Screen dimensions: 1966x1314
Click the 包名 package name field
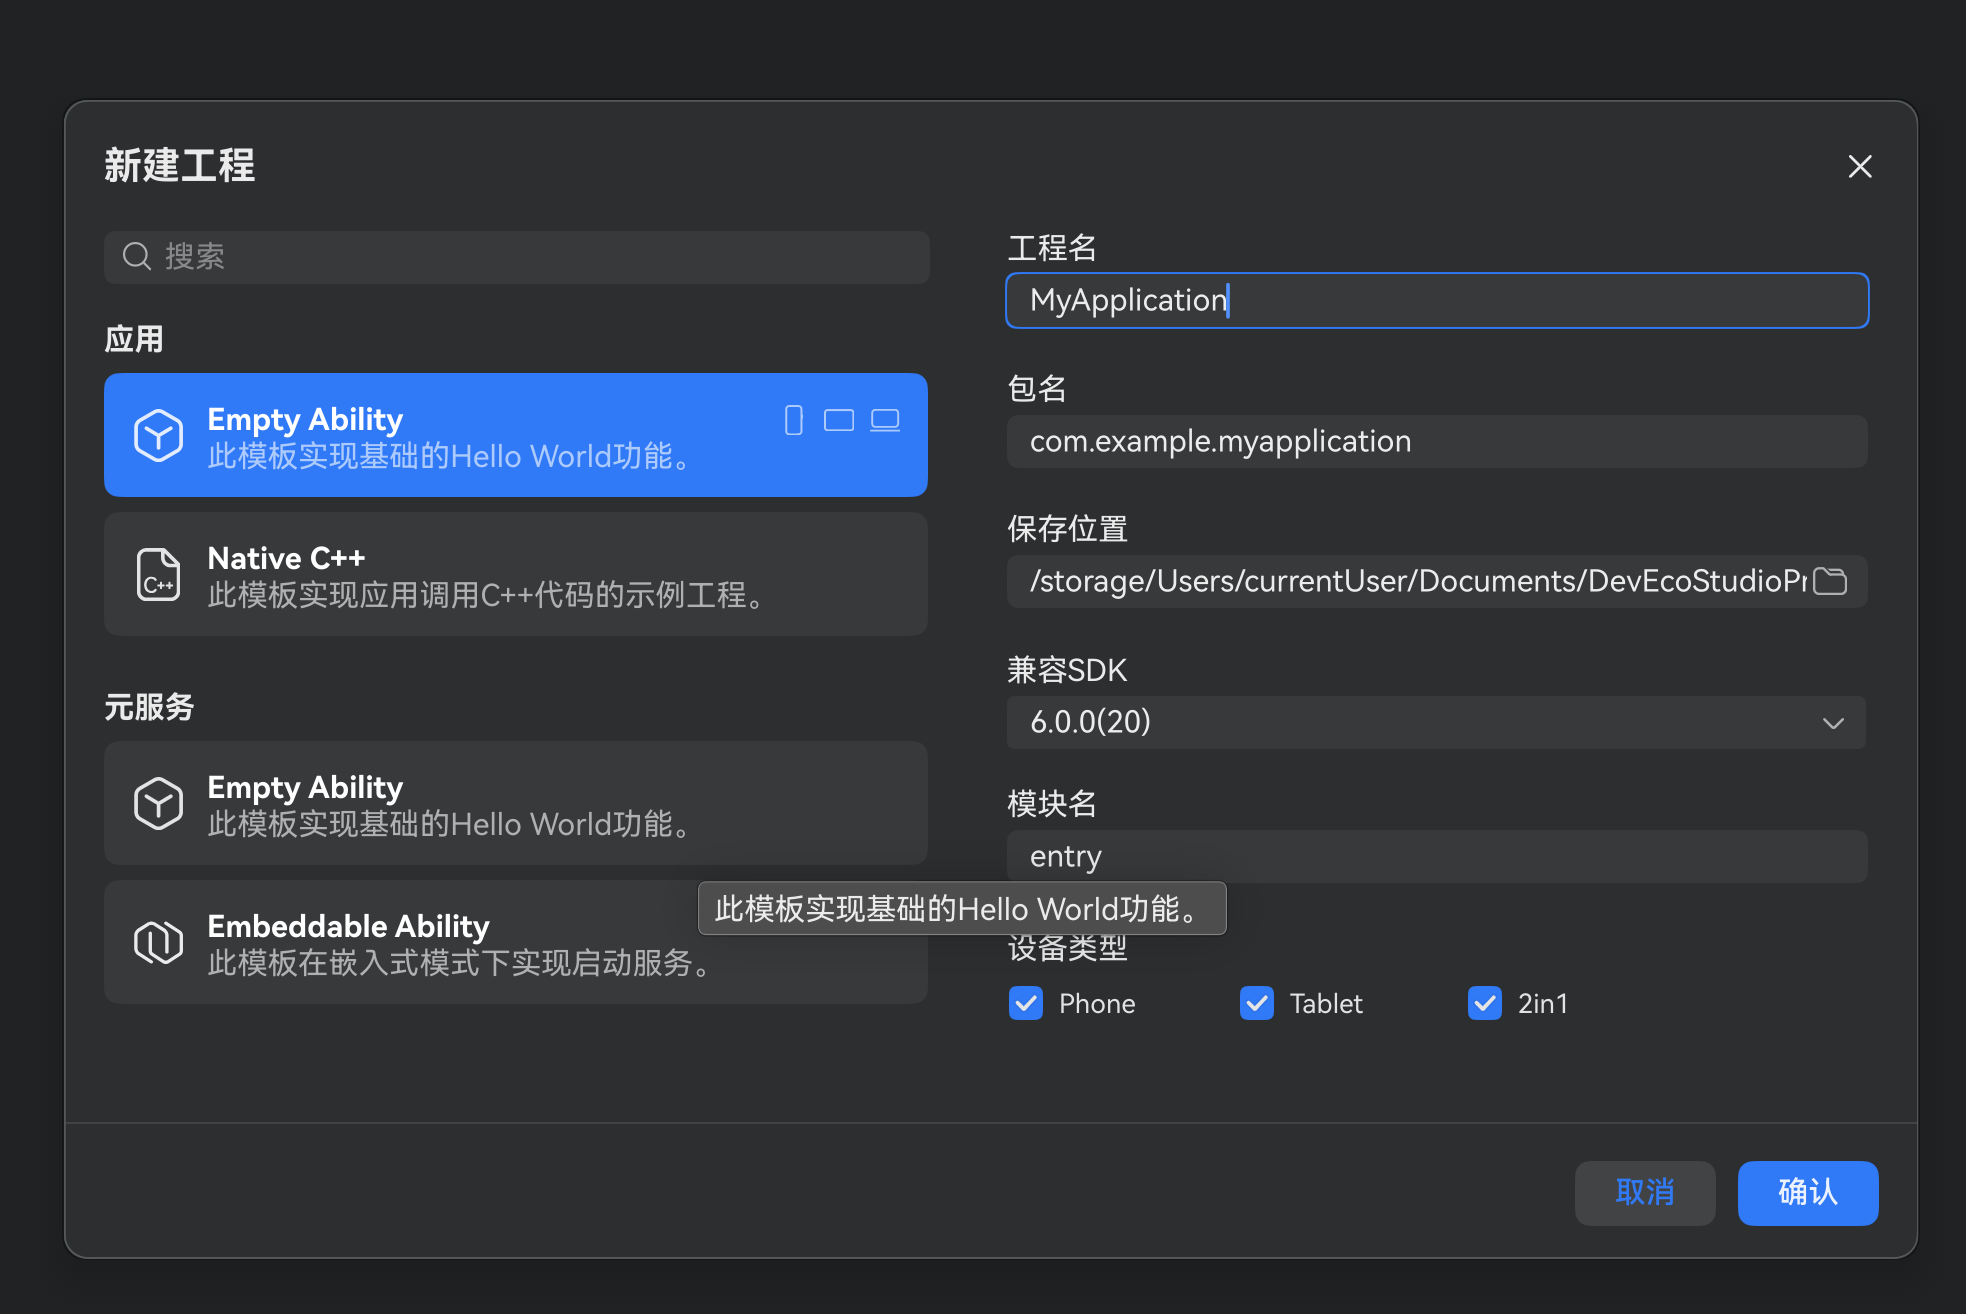click(x=1437, y=441)
